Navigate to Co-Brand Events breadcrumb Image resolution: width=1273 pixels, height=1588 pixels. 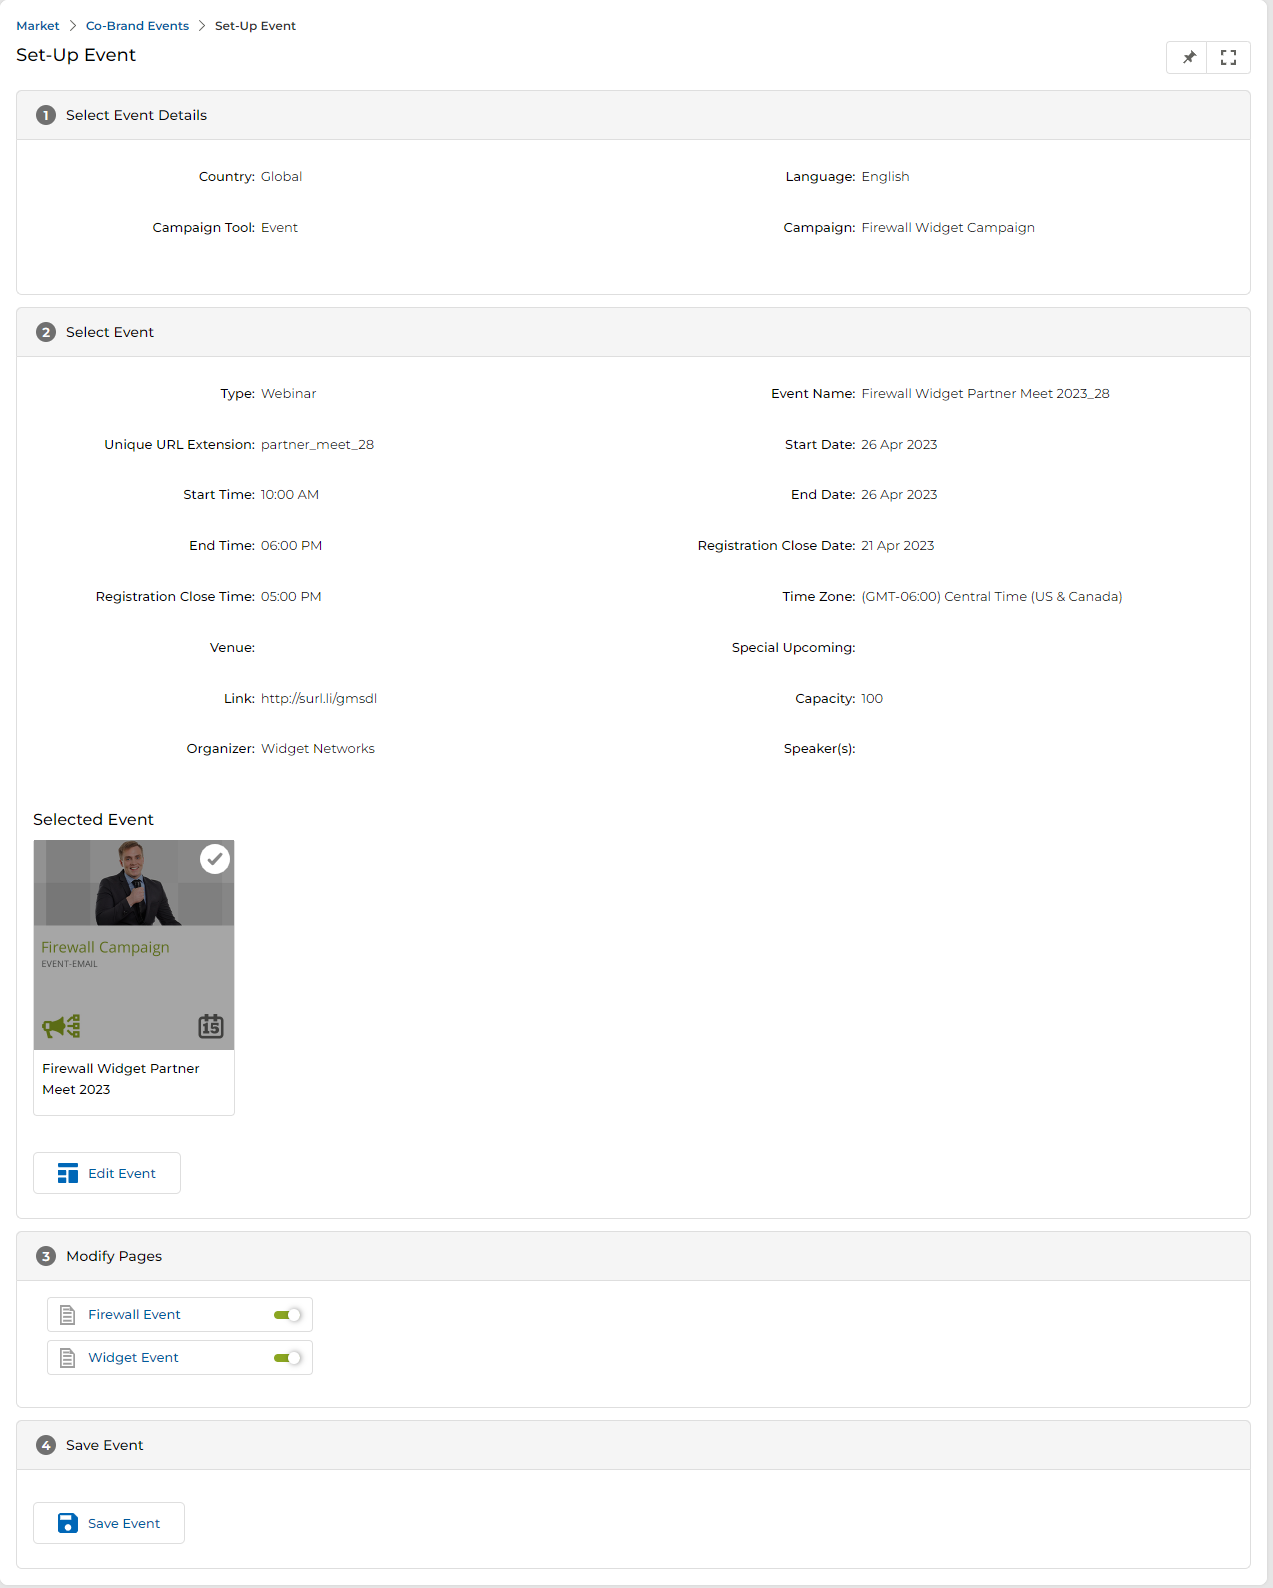tap(137, 26)
